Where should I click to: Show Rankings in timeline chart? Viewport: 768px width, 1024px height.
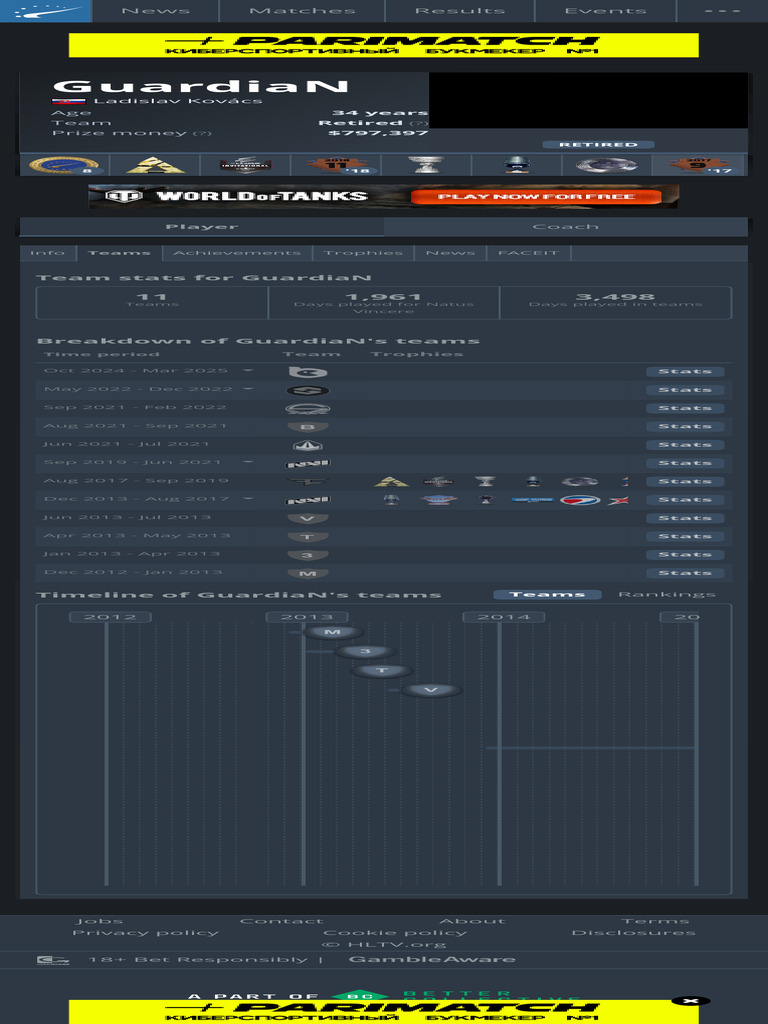(667, 594)
